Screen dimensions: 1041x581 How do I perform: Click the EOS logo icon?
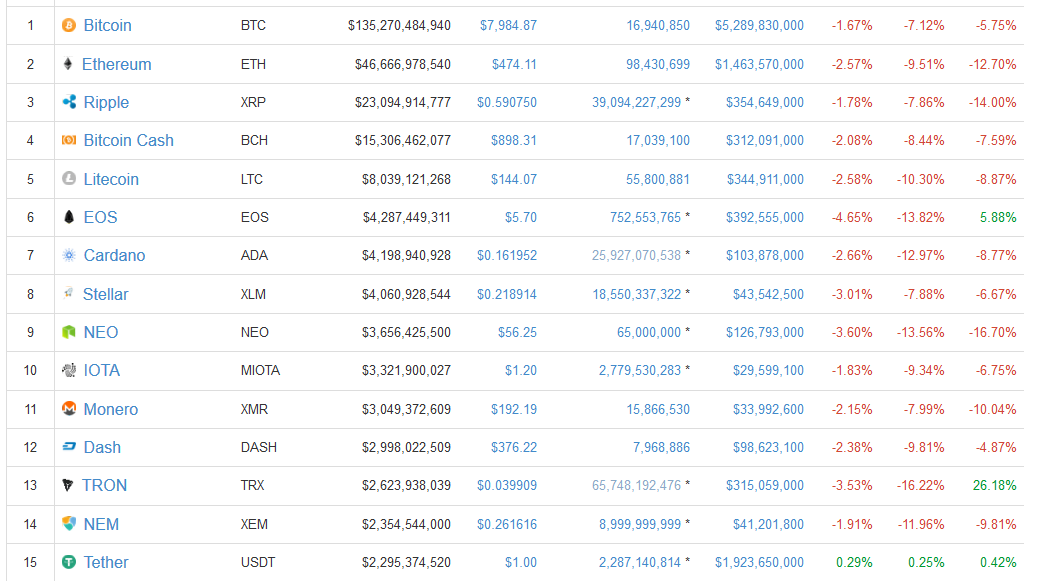point(69,217)
